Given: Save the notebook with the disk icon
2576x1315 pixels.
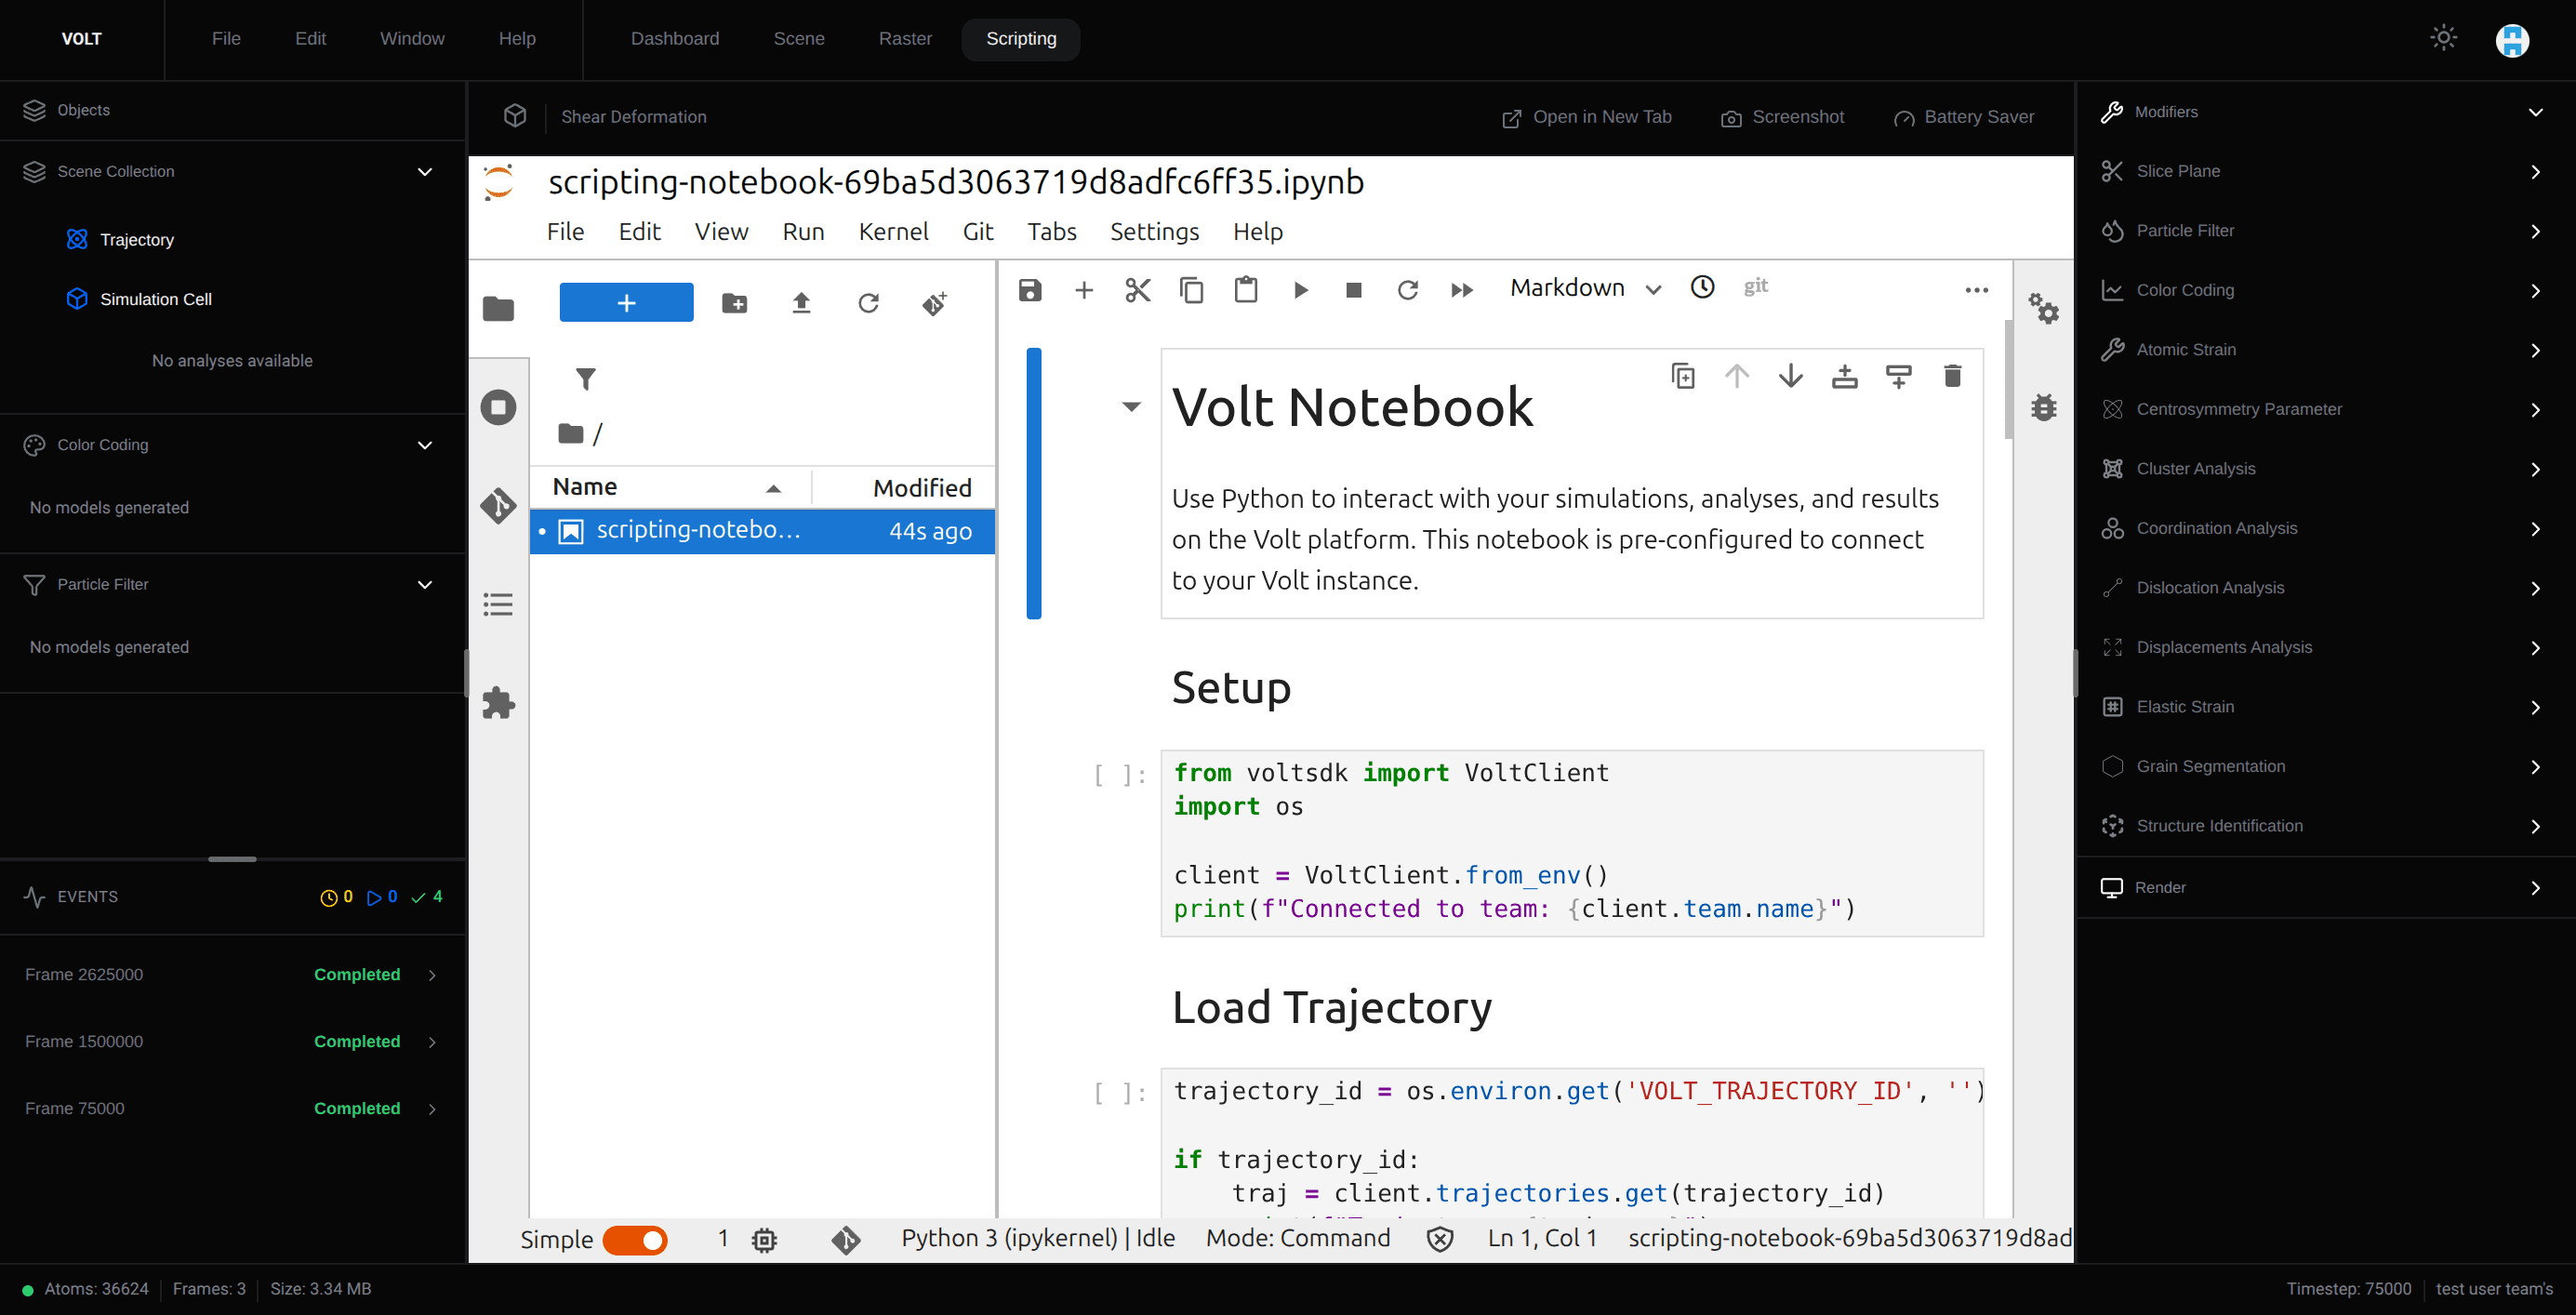Looking at the screenshot, I should 1030,290.
